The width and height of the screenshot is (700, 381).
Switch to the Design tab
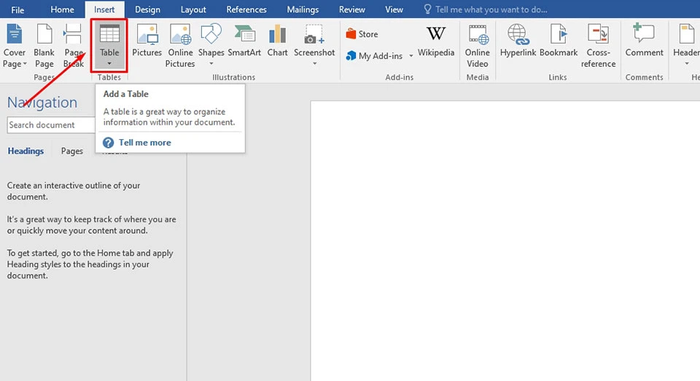(147, 9)
